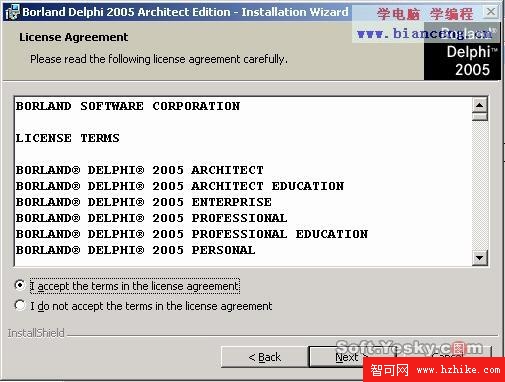
Task: Click the 'LICENSE TERMS' line
Action: (67, 138)
